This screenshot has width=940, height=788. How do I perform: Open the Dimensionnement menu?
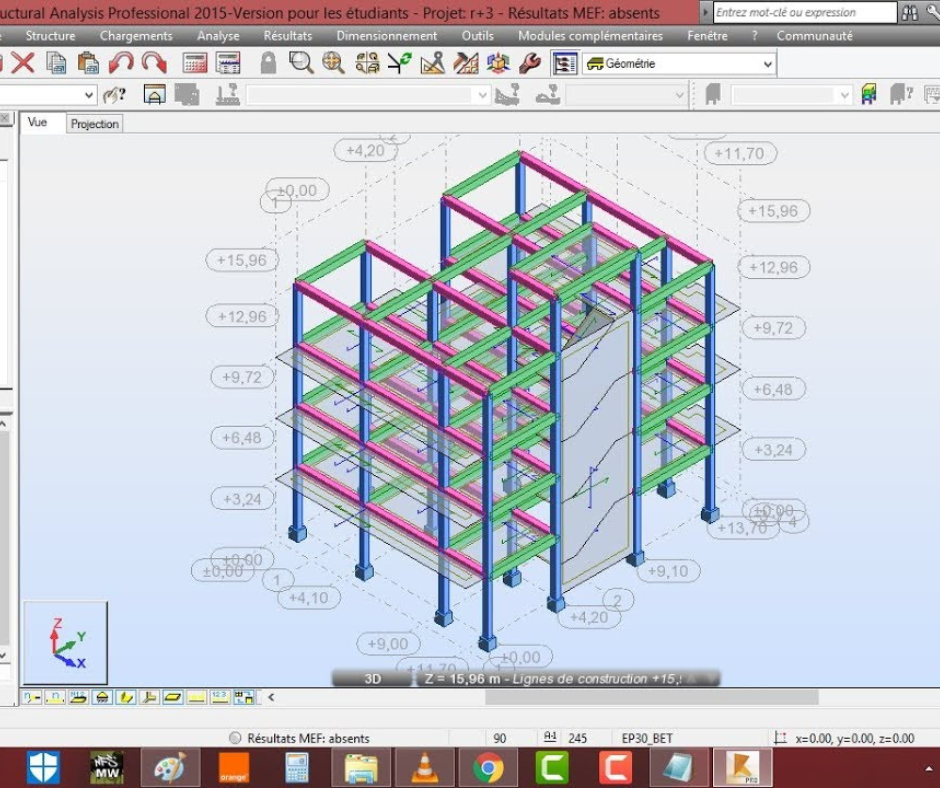[386, 36]
